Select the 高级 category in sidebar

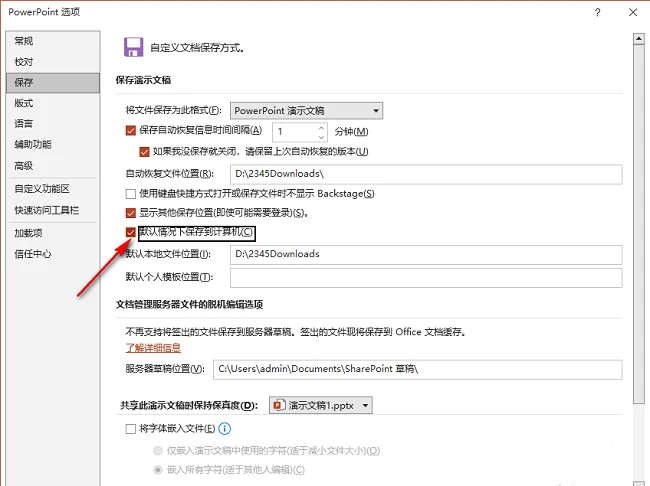pos(24,166)
